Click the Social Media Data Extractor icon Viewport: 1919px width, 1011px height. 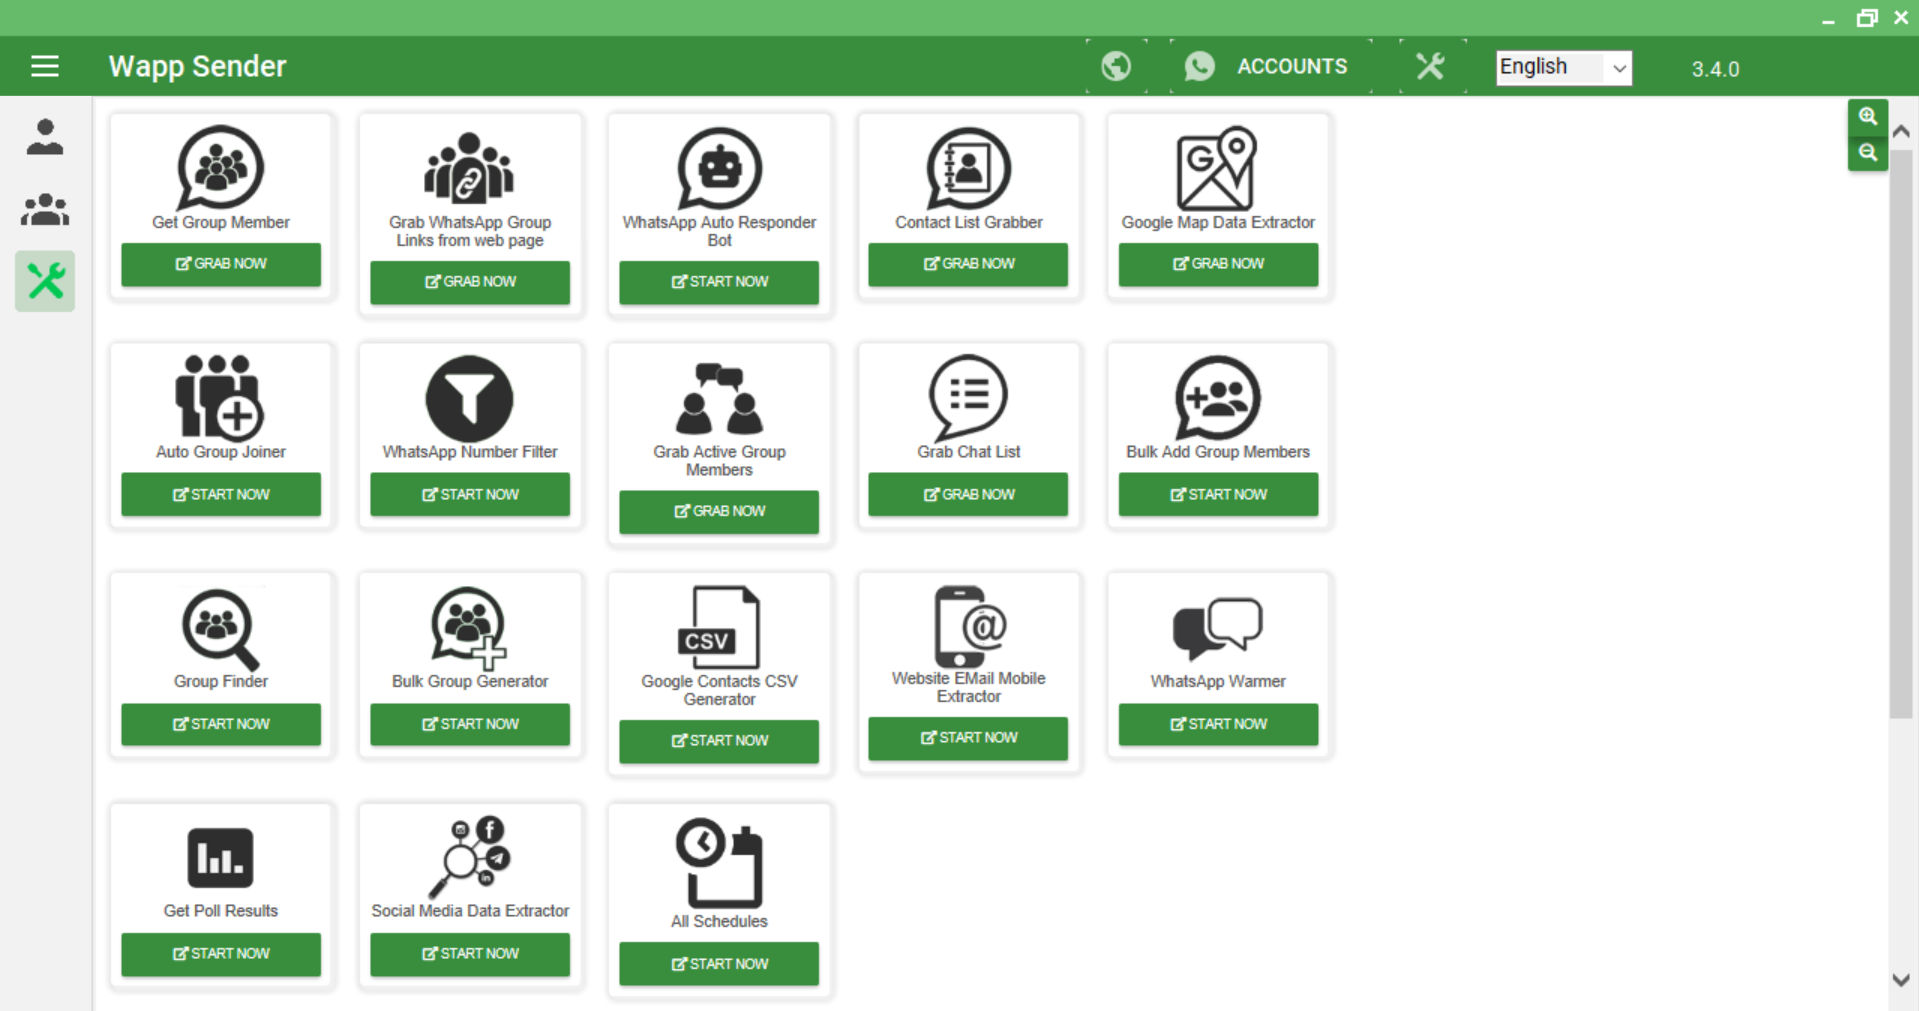[469, 857]
